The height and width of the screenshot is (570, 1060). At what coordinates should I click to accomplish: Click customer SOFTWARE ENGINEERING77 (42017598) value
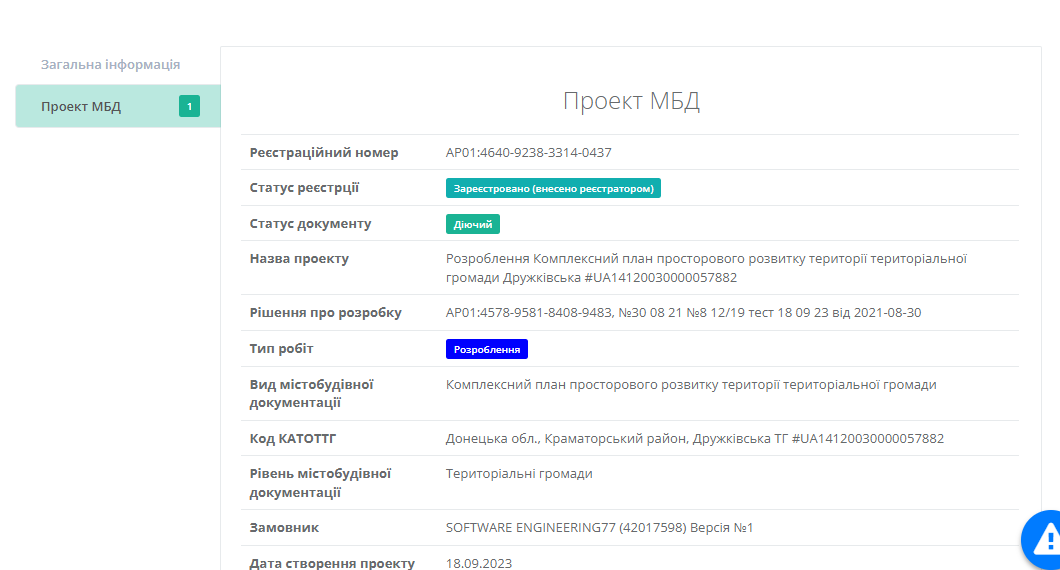[x=599, y=527]
